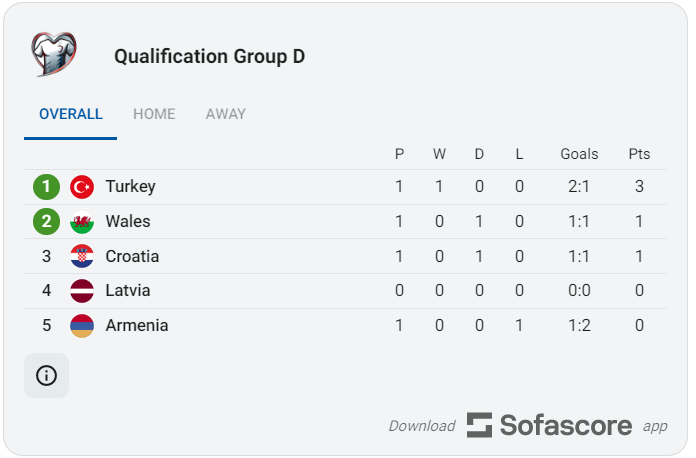Click the Euro qualification jersey logo
Screen dimensions: 696x458
tap(54, 54)
